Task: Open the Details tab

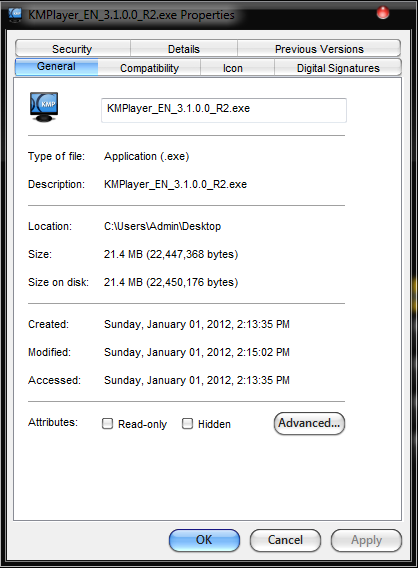Action: 184,49
